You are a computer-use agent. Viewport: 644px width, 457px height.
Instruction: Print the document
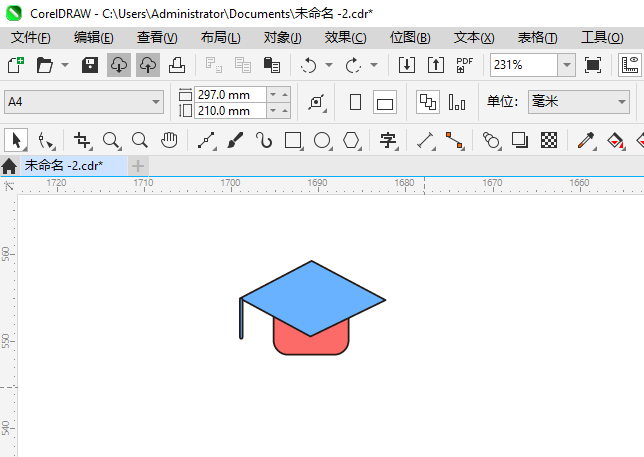point(177,65)
